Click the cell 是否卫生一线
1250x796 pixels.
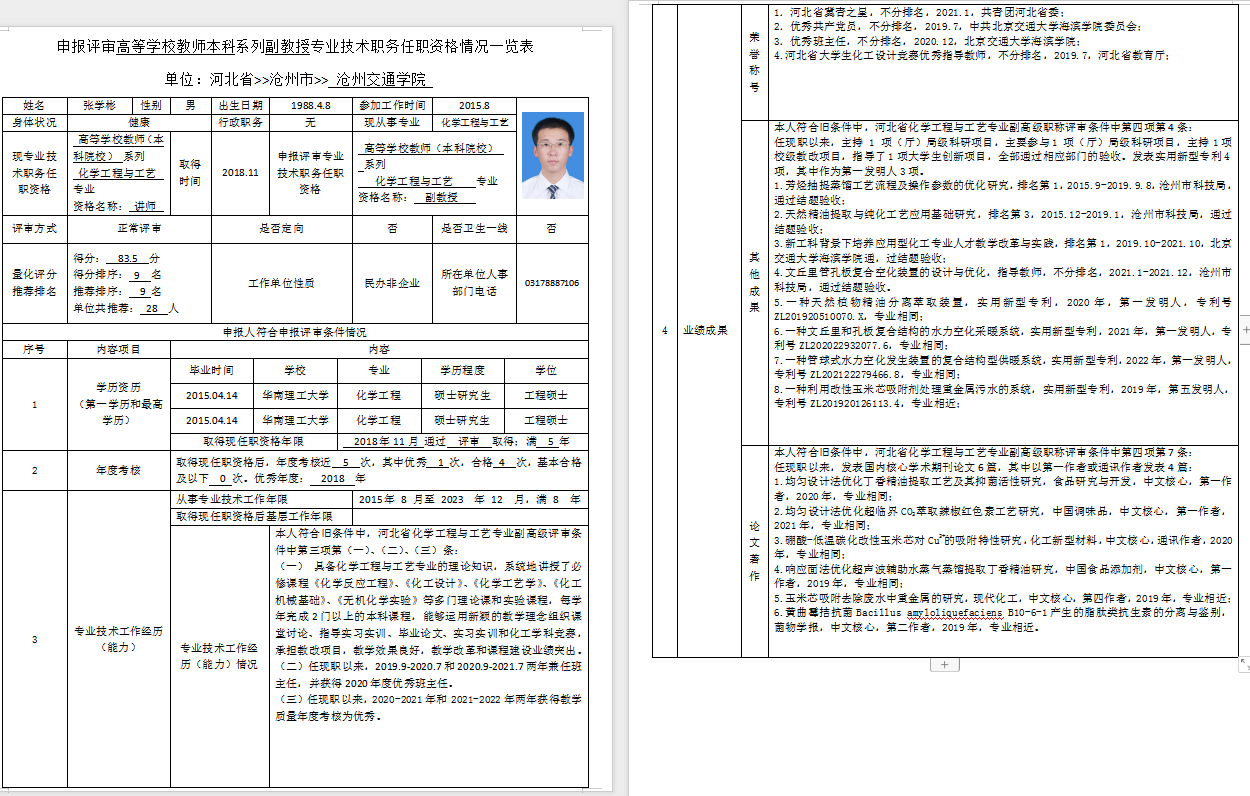(x=474, y=229)
